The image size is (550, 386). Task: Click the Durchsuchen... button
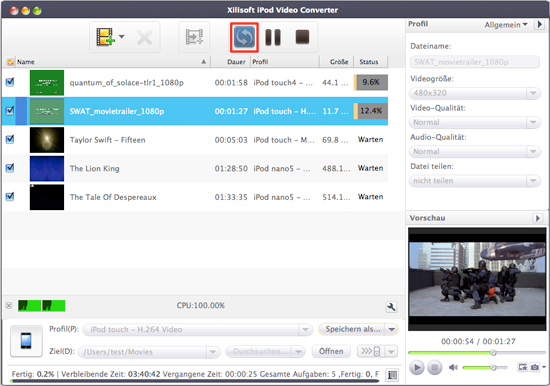pyautogui.click(x=259, y=352)
